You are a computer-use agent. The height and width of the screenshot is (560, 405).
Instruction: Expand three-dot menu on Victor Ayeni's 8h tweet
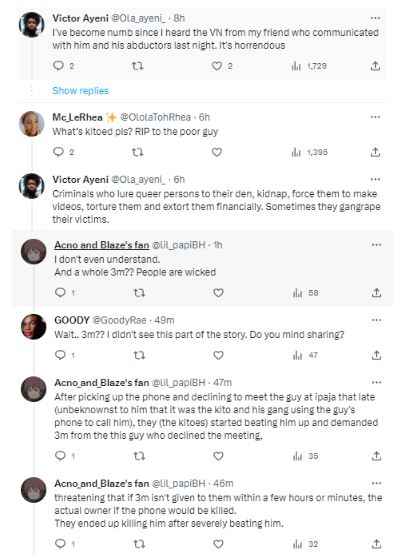pyautogui.click(x=375, y=18)
